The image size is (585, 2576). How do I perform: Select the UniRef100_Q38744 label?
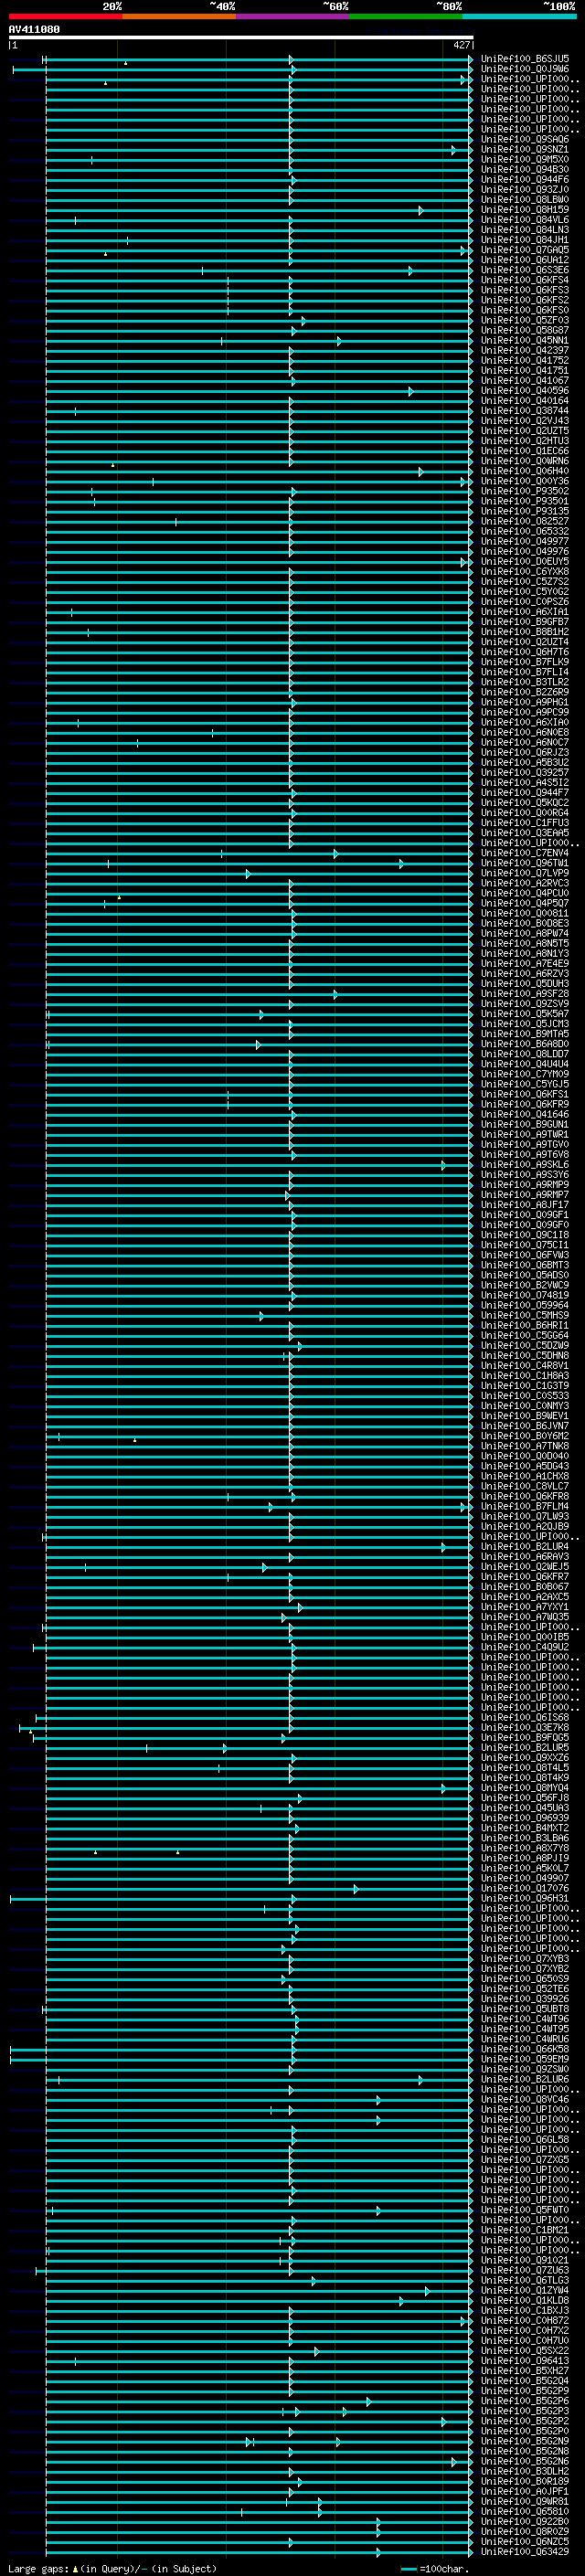coord(524,411)
